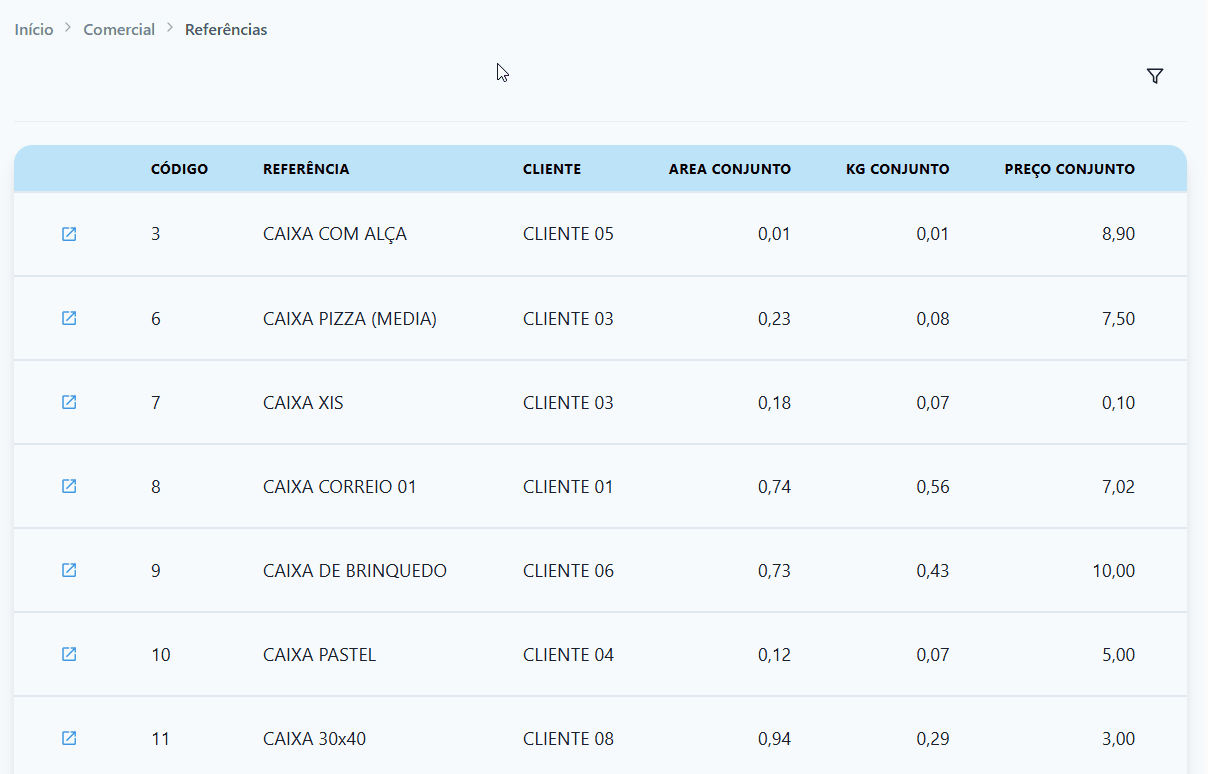Open record for CAIXA PASTEL

pos(69,654)
